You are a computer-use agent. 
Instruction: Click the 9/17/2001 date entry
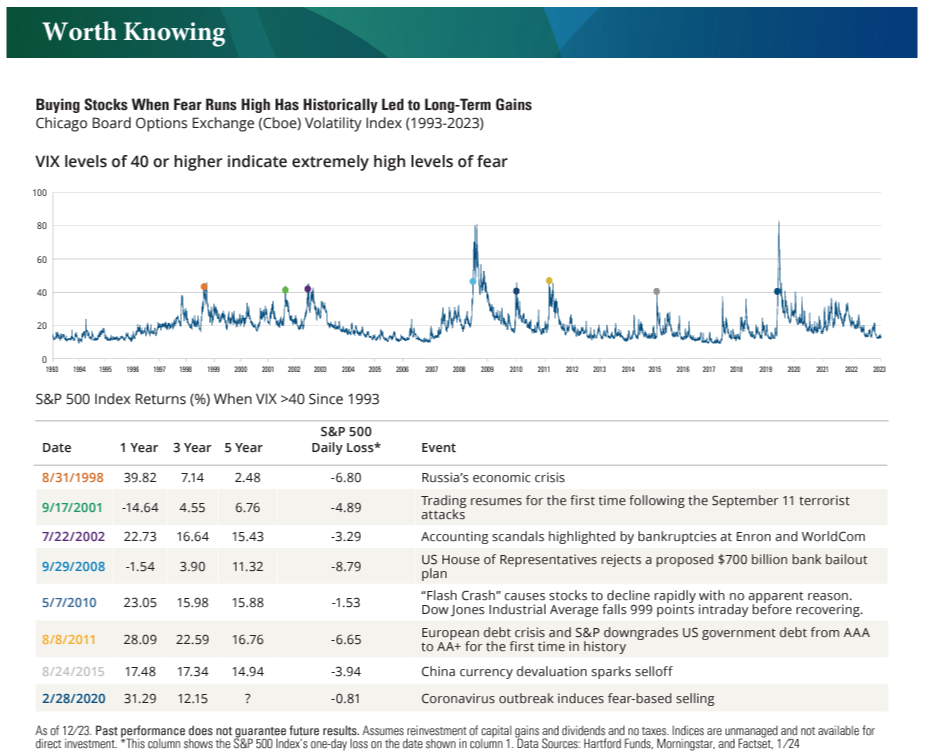tap(72, 508)
